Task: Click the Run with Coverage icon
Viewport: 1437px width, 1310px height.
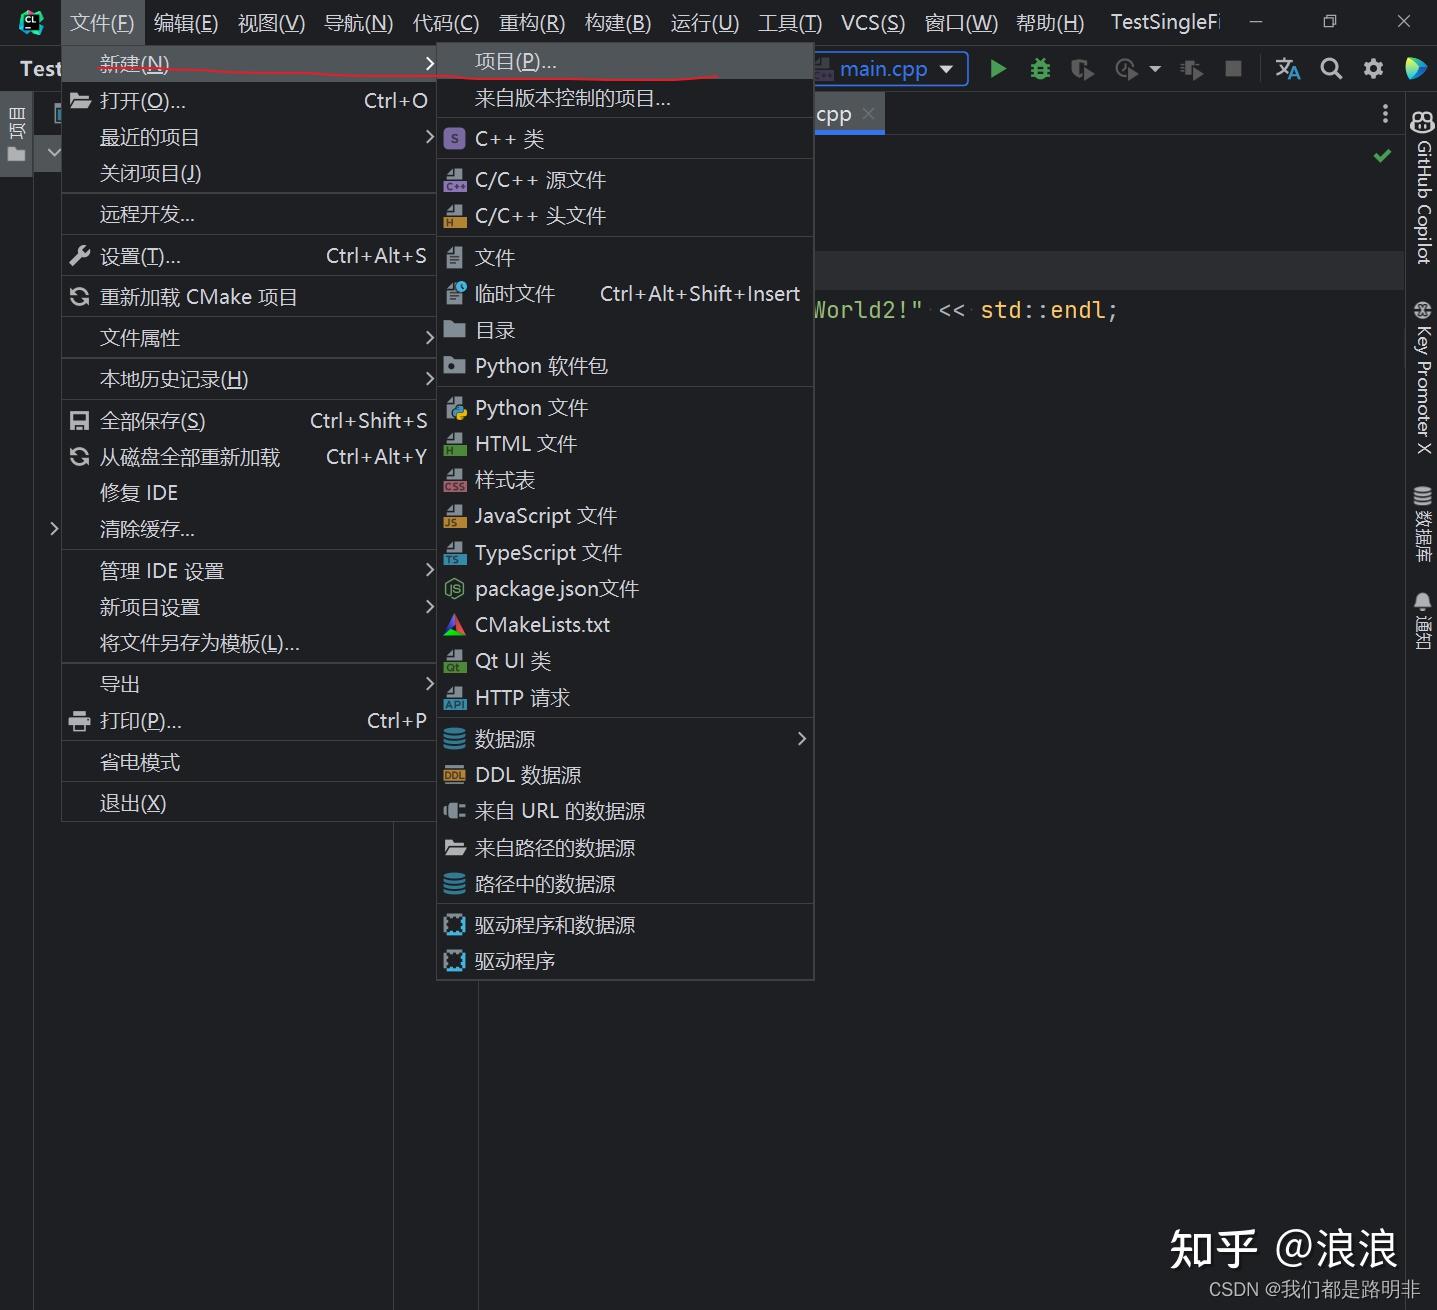Action: (1082, 69)
